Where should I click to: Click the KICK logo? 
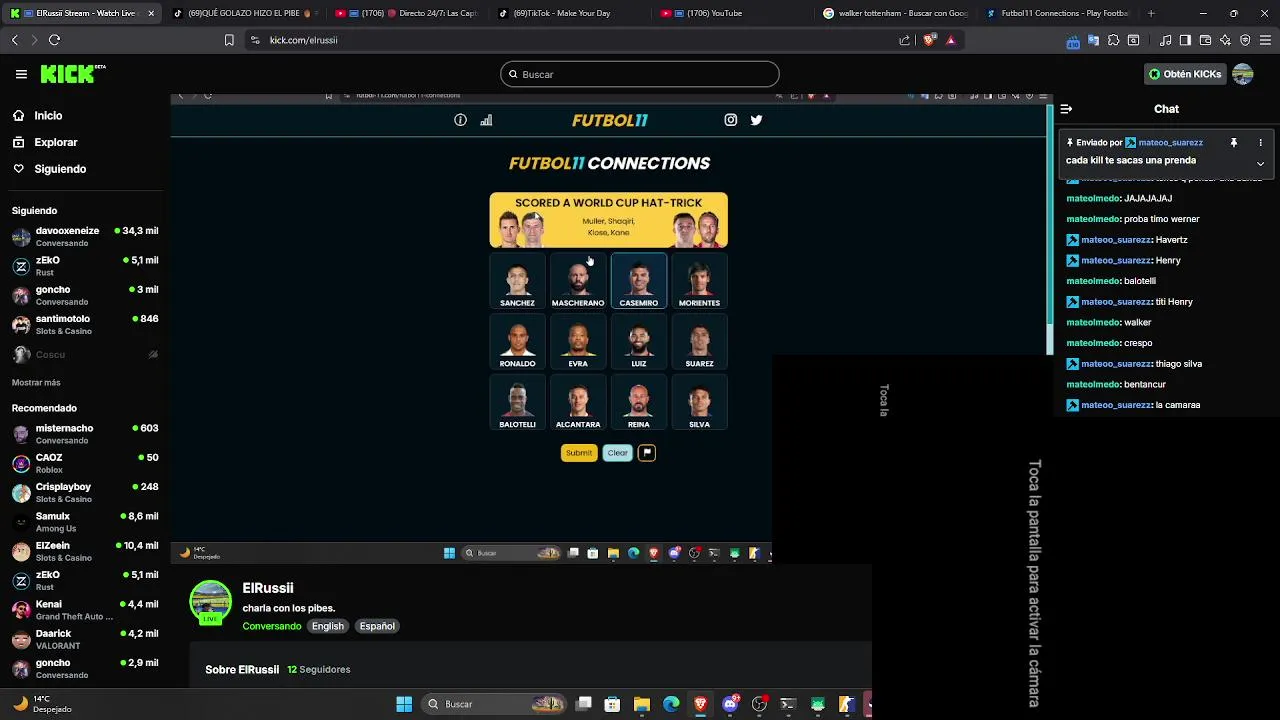pyautogui.click(x=72, y=74)
